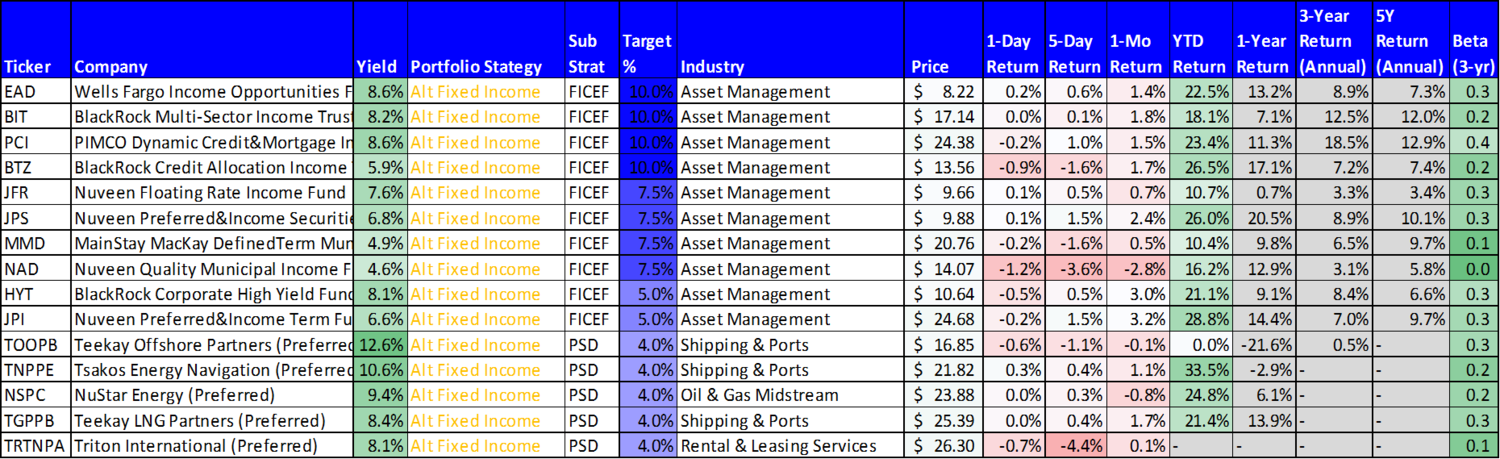Click the -2.8% 1-month return for NAD
The width and height of the screenshot is (1500, 459).
[x=1137, y=269]
